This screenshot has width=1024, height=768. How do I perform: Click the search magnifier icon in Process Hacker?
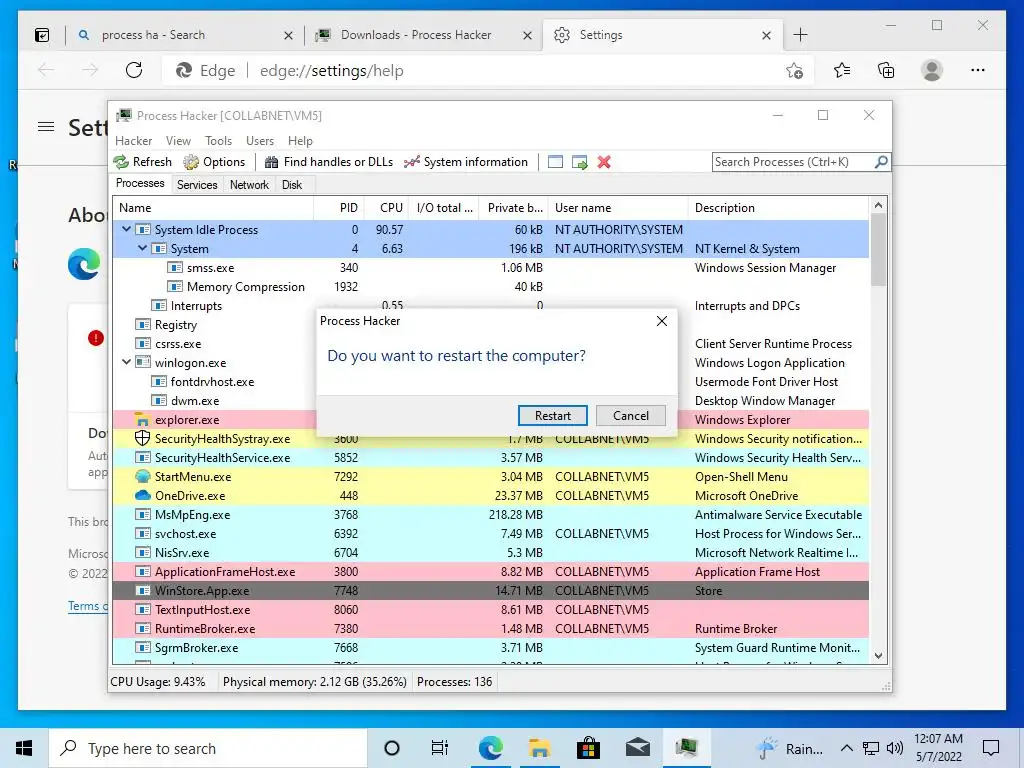tap(881, 161)
